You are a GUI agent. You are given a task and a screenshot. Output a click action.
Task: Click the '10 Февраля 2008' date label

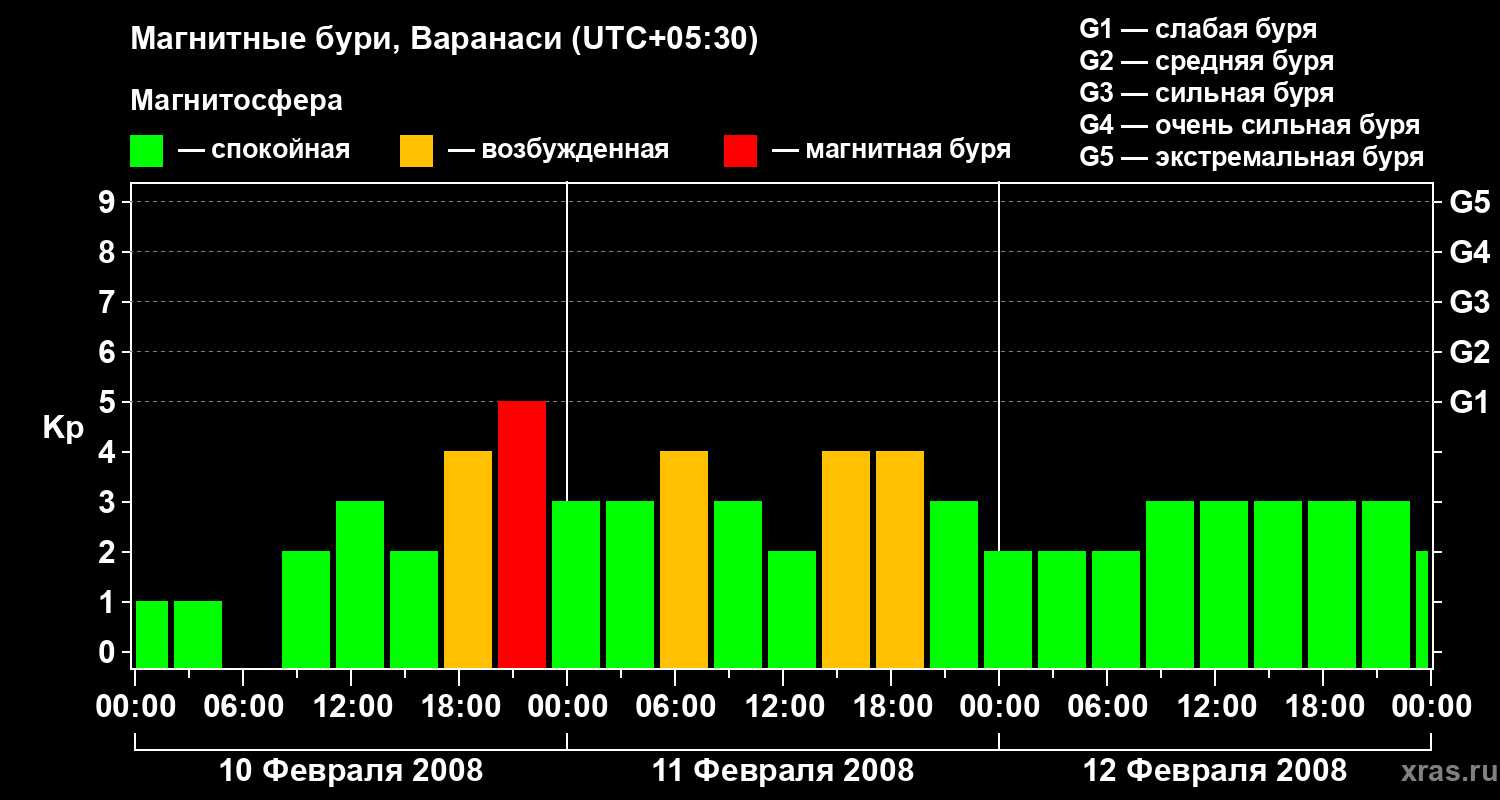351,771
